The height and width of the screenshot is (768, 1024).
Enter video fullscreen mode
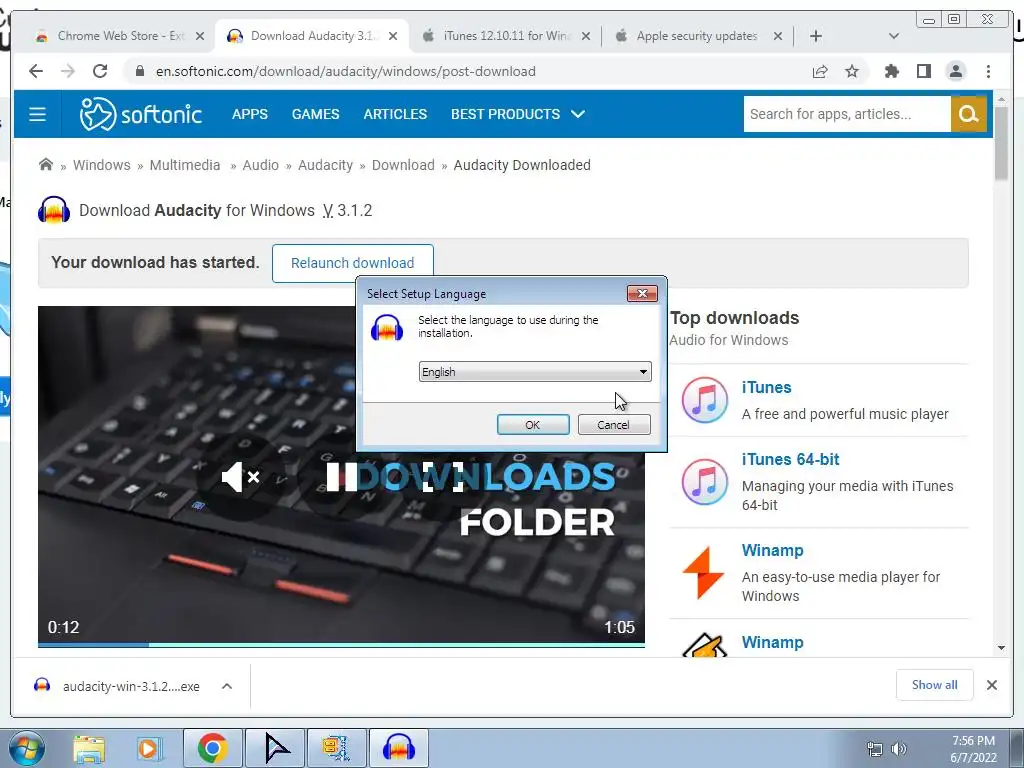coord(442,477)
